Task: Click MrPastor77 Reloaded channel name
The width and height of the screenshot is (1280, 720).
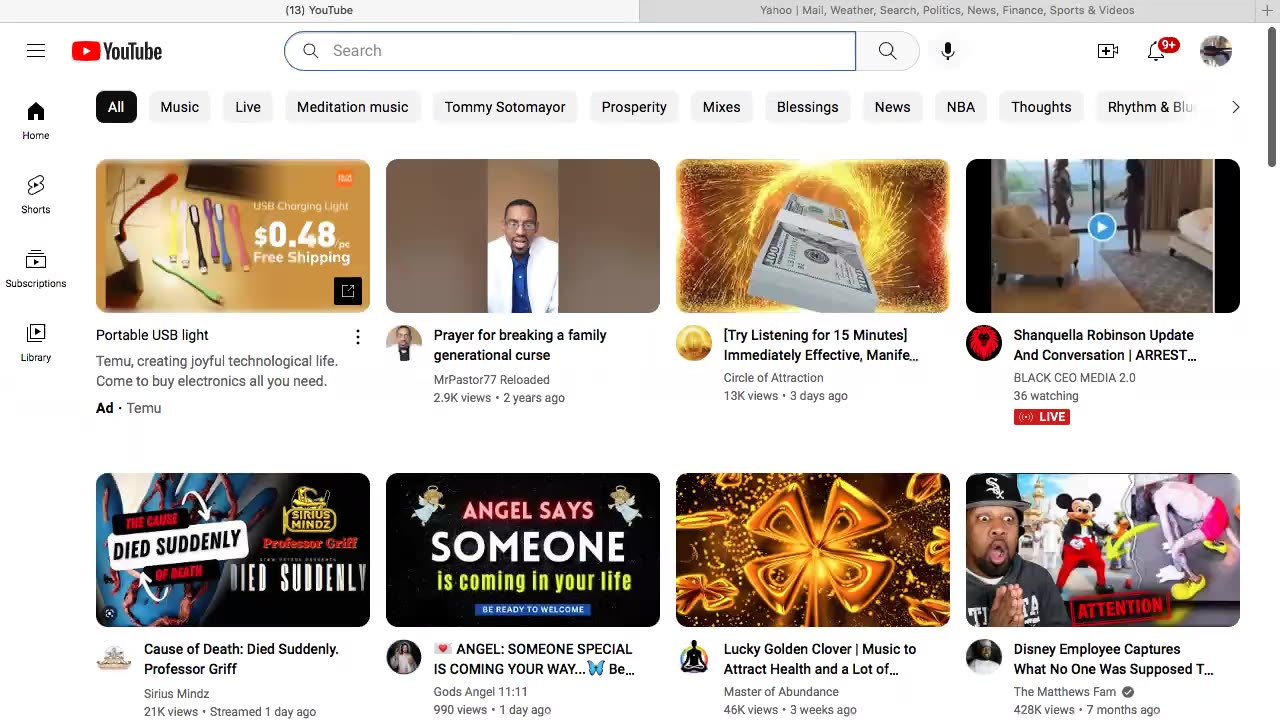Action: [492, 380]
